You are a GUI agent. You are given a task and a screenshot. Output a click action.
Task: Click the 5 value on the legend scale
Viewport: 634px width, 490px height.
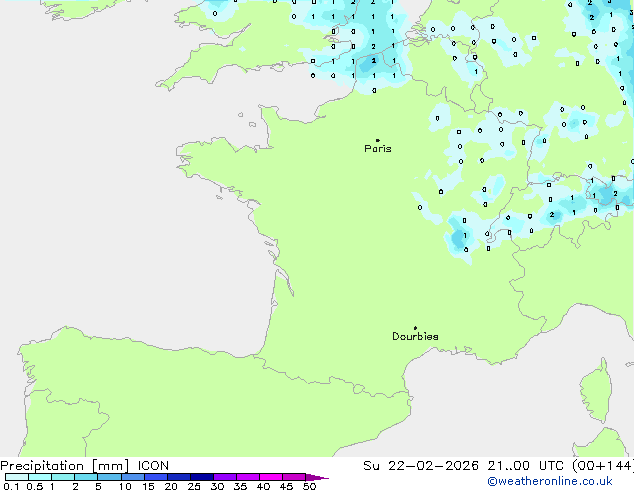pyautogui.click(x=98, y=486)
